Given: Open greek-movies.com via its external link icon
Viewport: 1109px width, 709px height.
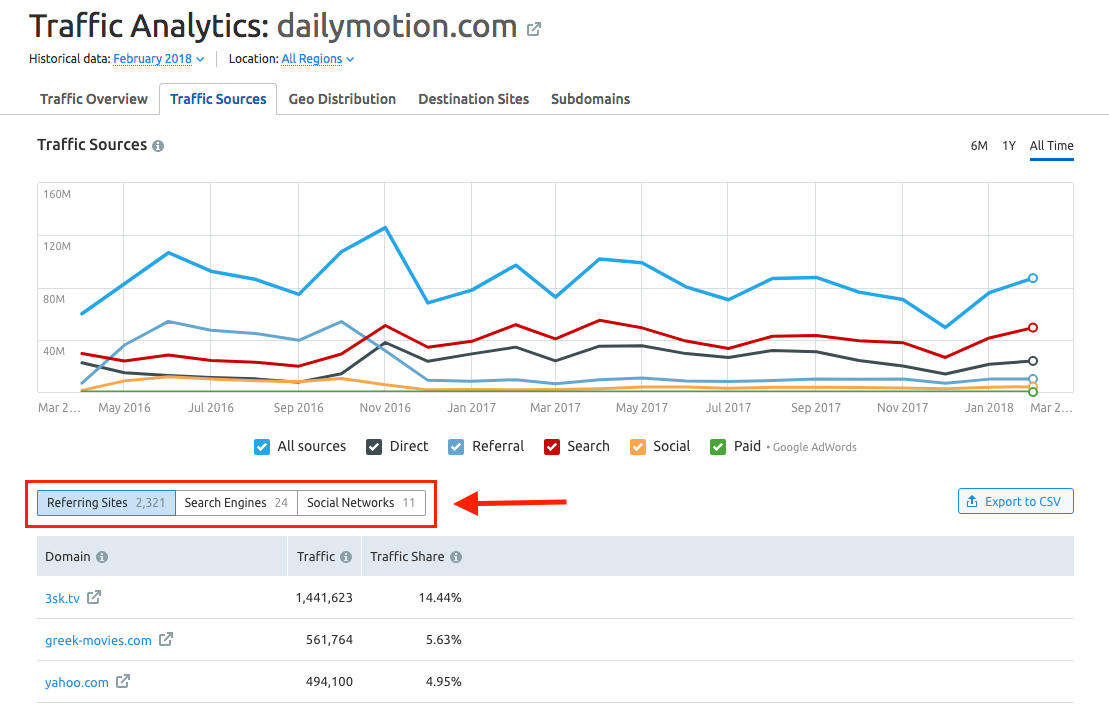Looking at the screenshot, I should tap(164, 640).
